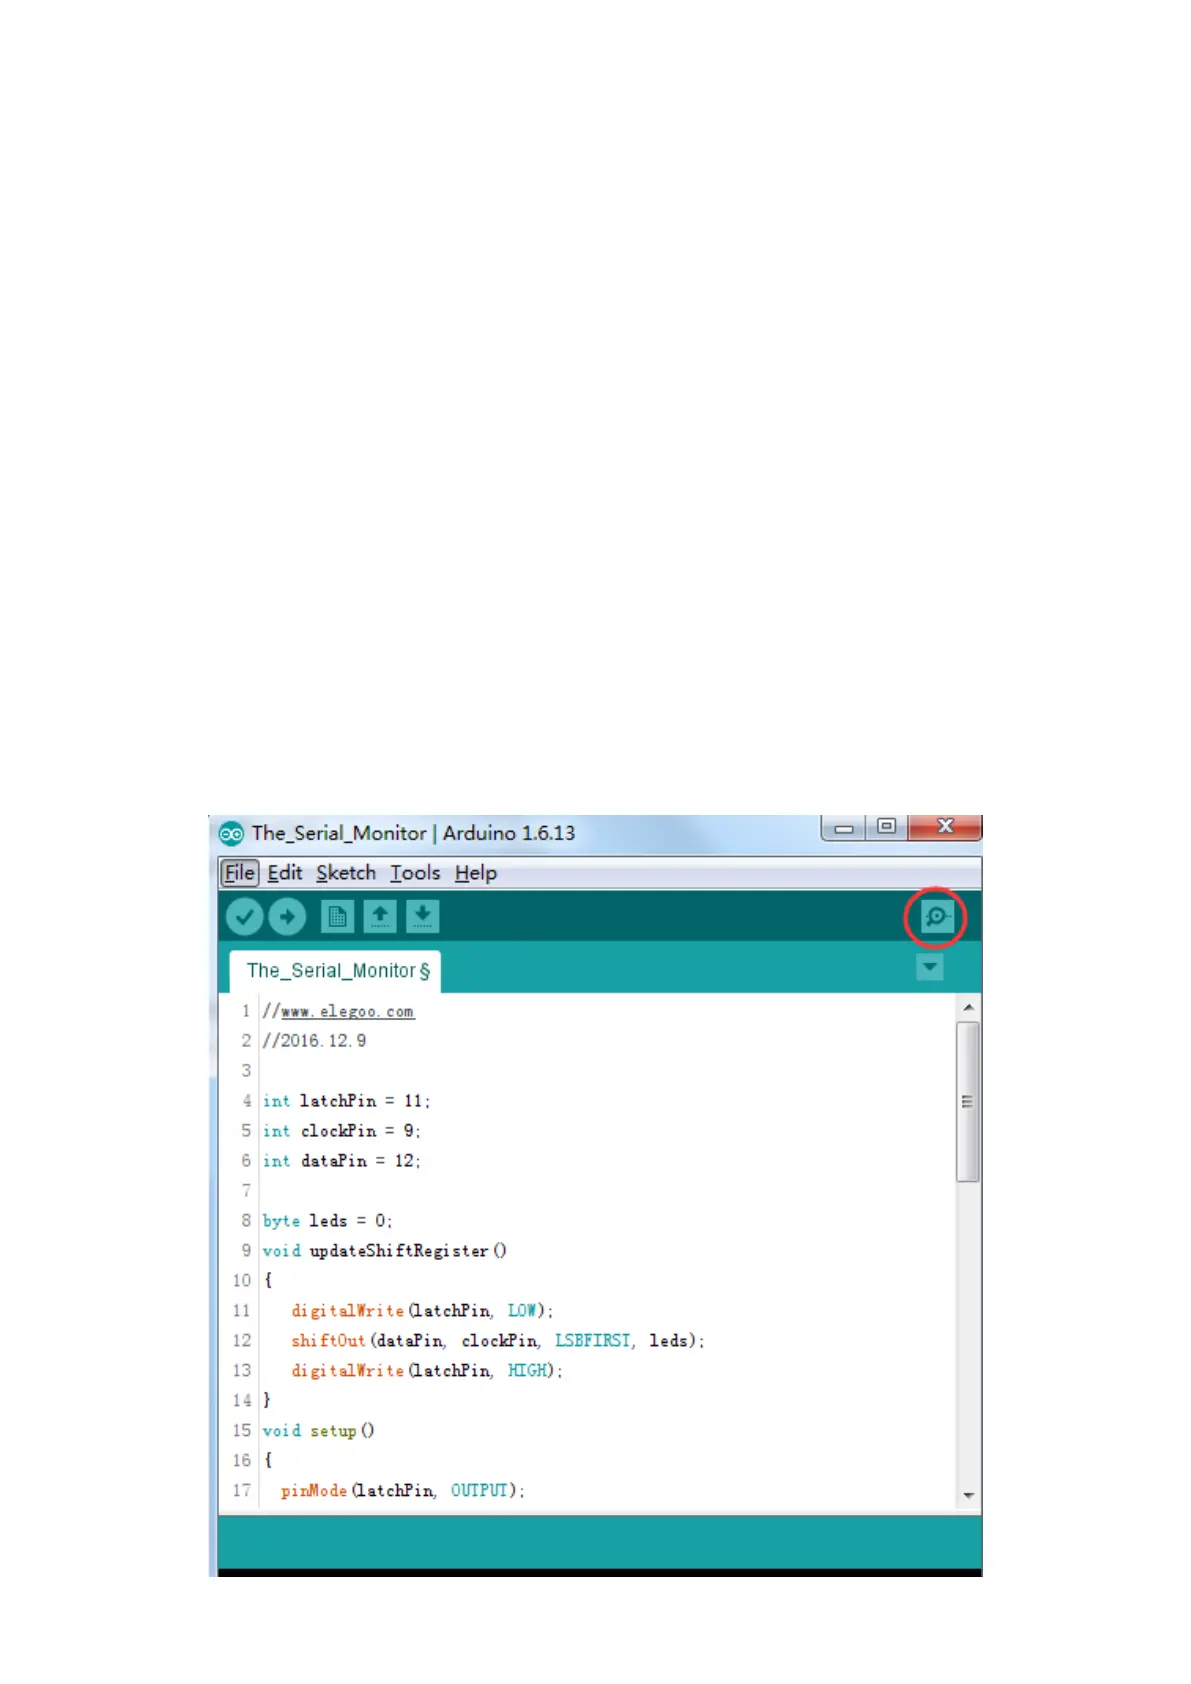The width and height of the screenshot is (1191, 1684).
Task: Click the line "int clockPin = 9;"
Action: pyautogui.click(x=342, y=1131)
